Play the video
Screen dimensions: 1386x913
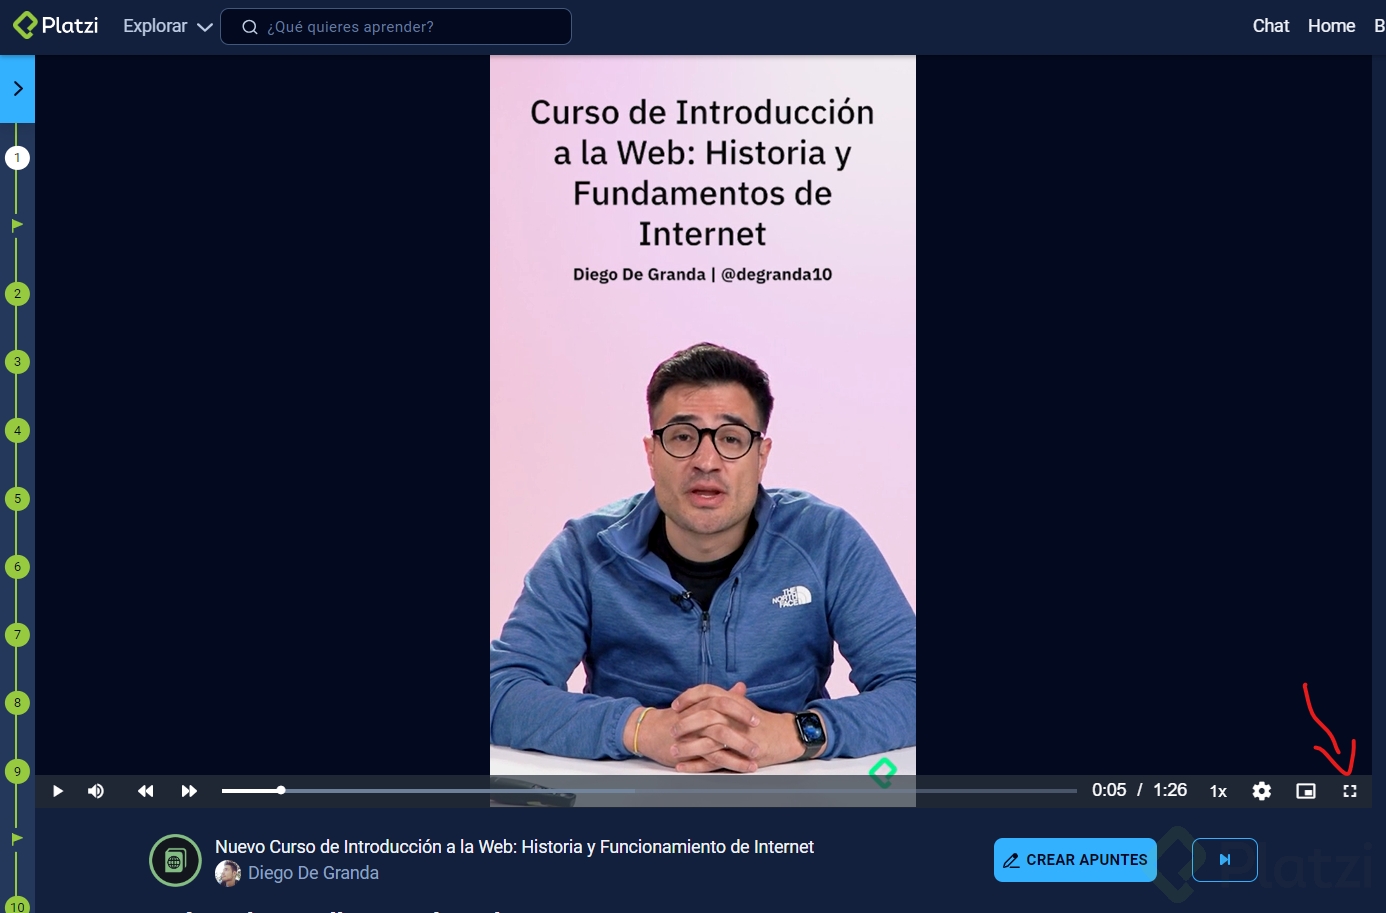(x=58, y=791)
